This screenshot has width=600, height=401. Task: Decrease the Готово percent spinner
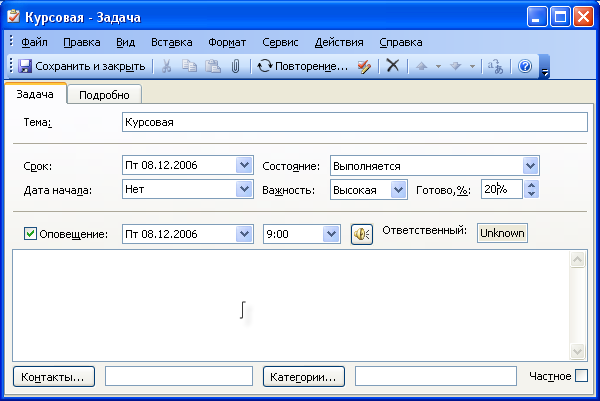tap(531, 194)
